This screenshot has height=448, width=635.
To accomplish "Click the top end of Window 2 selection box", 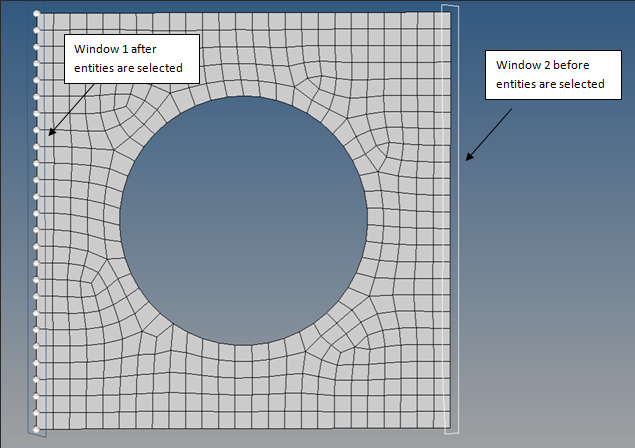I will 452,7.
